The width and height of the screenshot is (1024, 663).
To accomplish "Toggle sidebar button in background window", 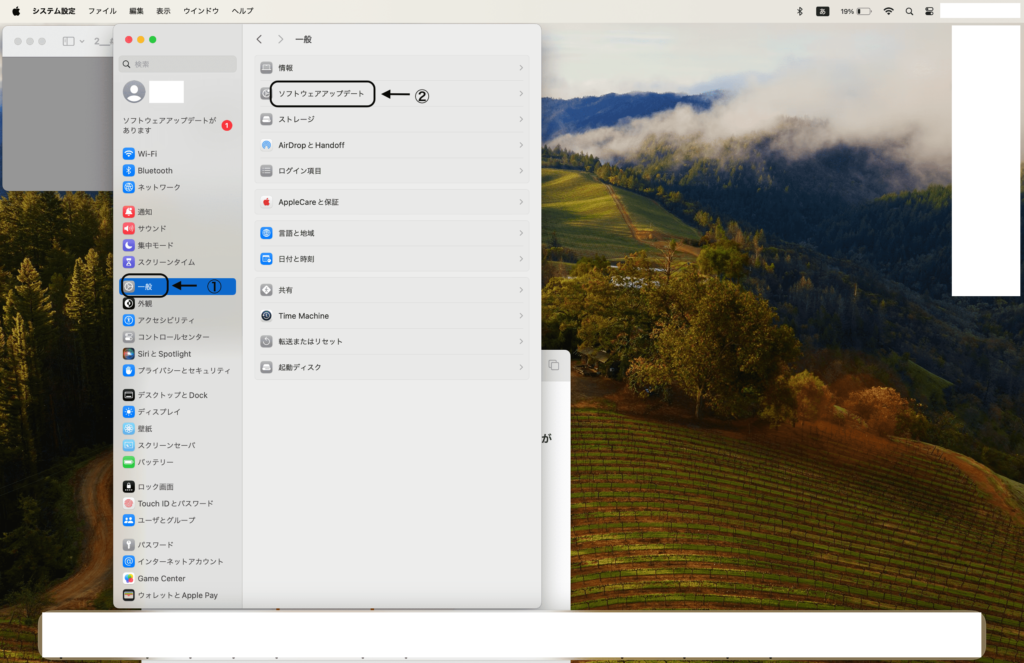I will pyautogui.click(x=68, y=41).
